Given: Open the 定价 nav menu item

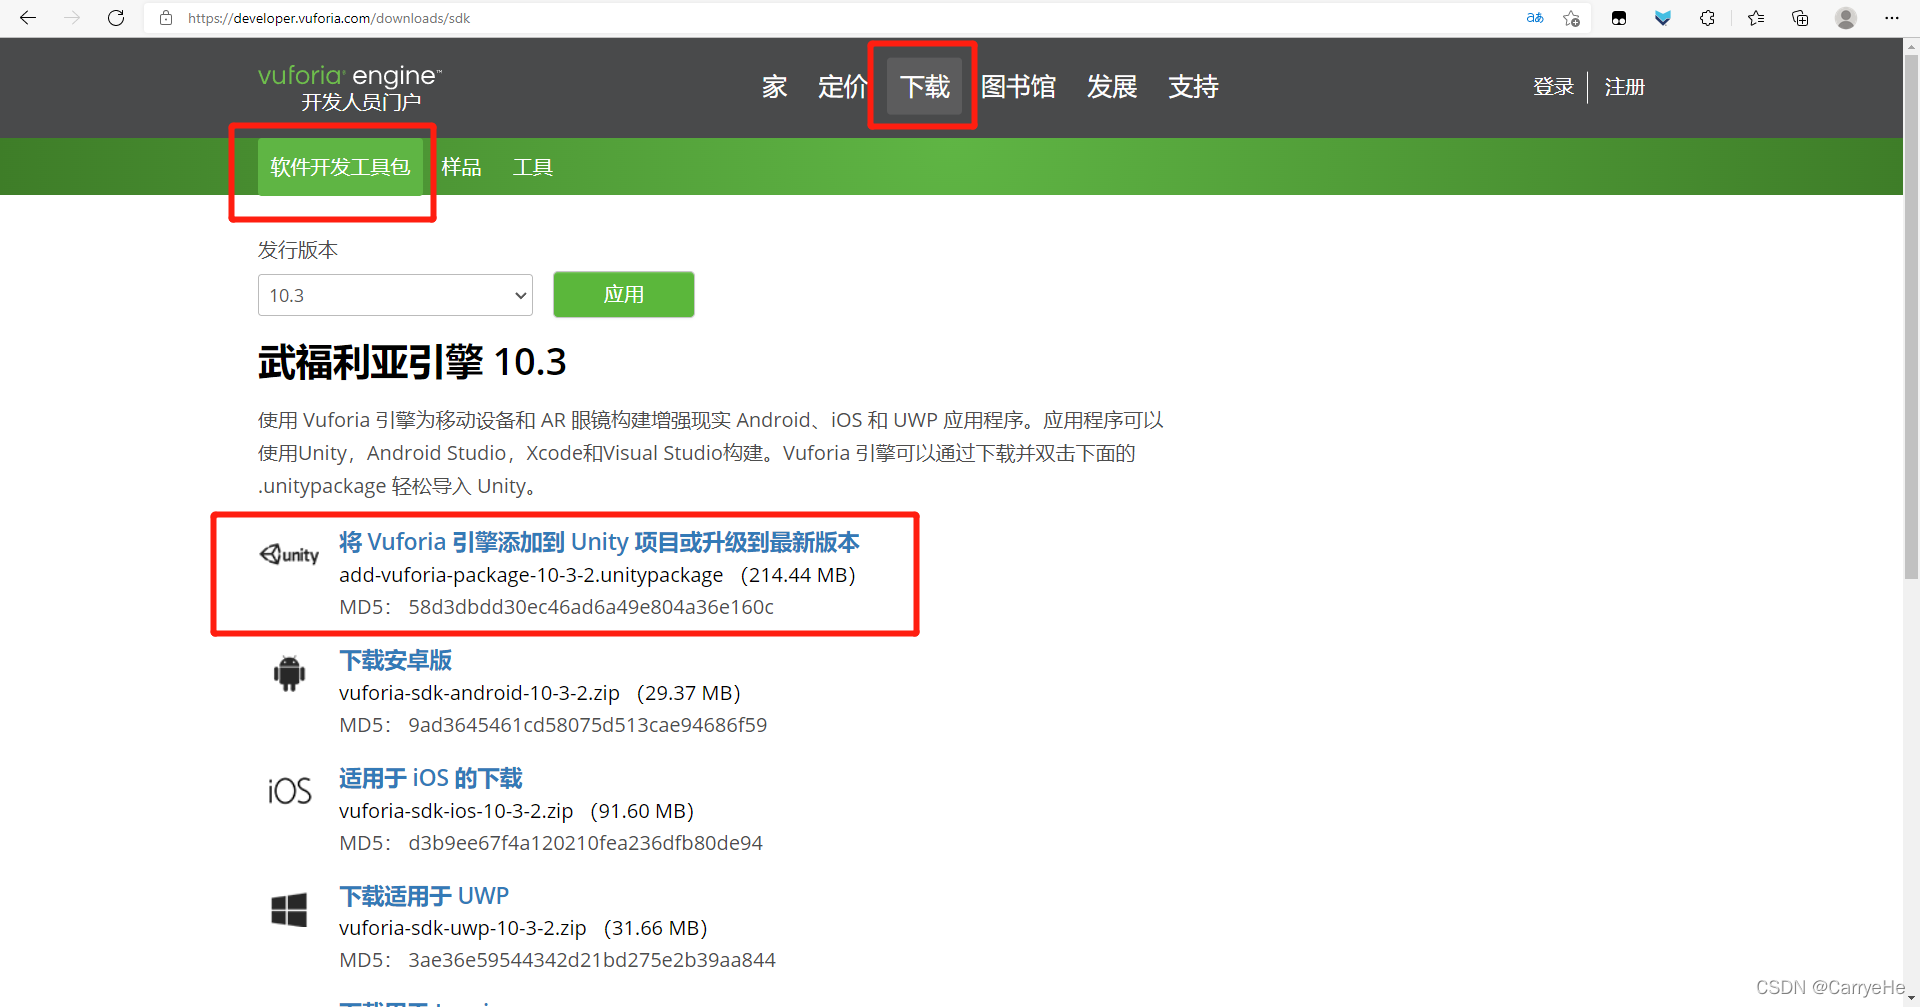Looking at the screenshot, I should coord(843,87).
